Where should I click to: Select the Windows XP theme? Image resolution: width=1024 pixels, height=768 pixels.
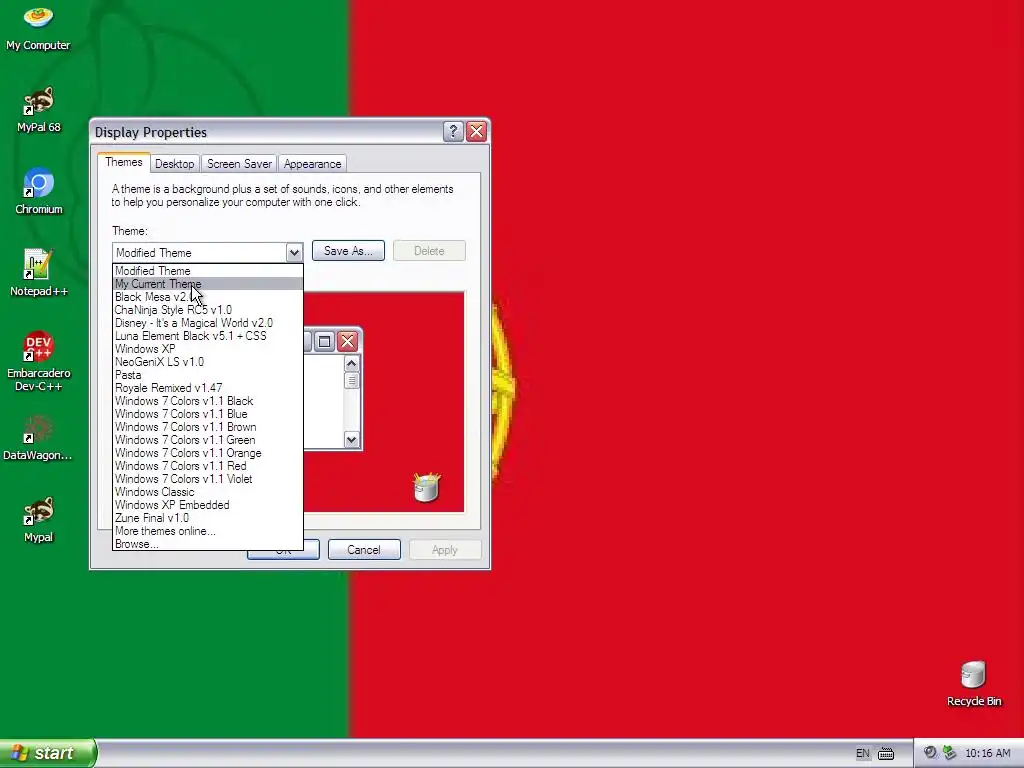click(x=208, y=349)
